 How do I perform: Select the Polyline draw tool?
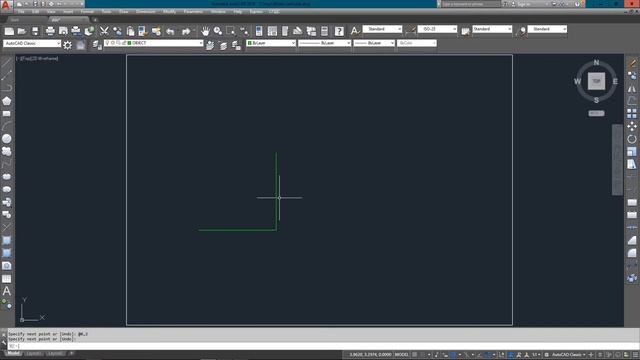[x=7, y=88]
